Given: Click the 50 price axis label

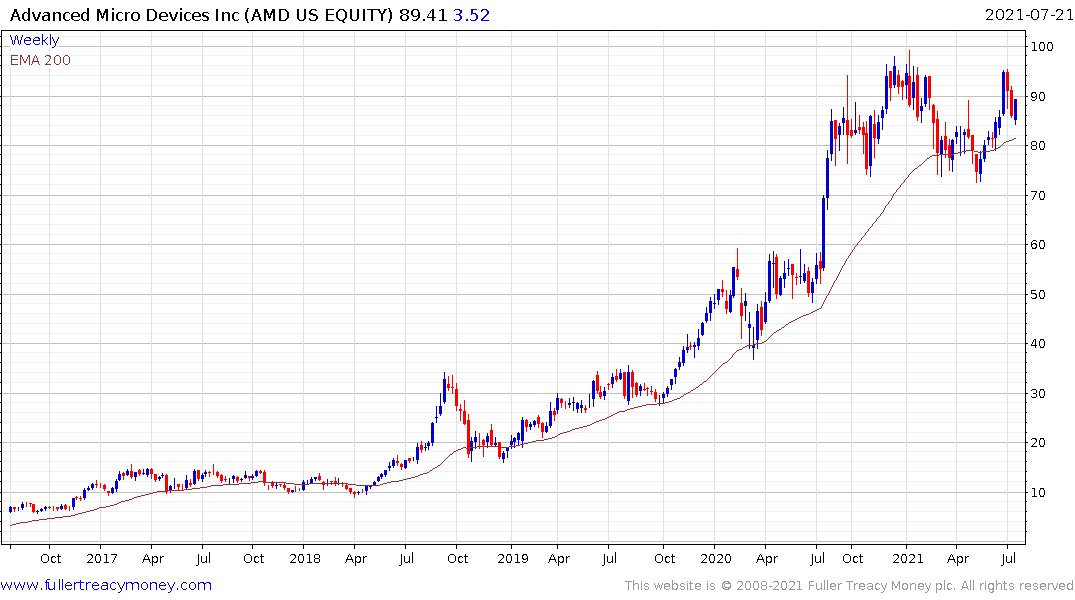Looking at the screenshot, I should (1038, 295).
